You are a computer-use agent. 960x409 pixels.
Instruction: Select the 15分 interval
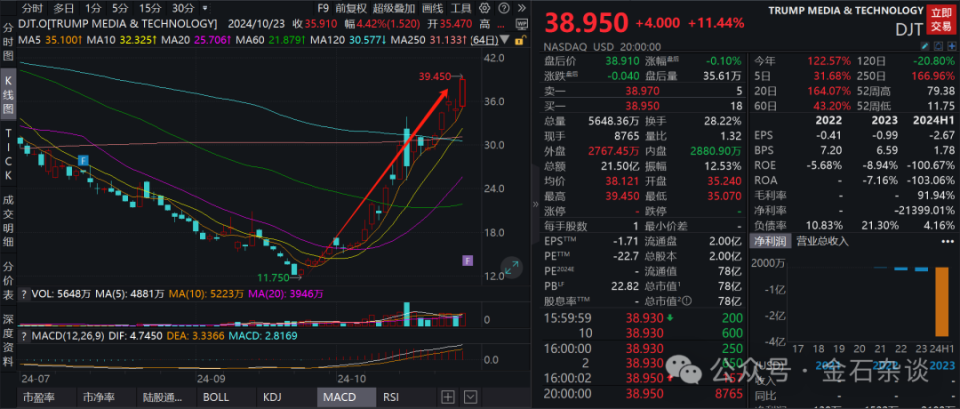149,9
